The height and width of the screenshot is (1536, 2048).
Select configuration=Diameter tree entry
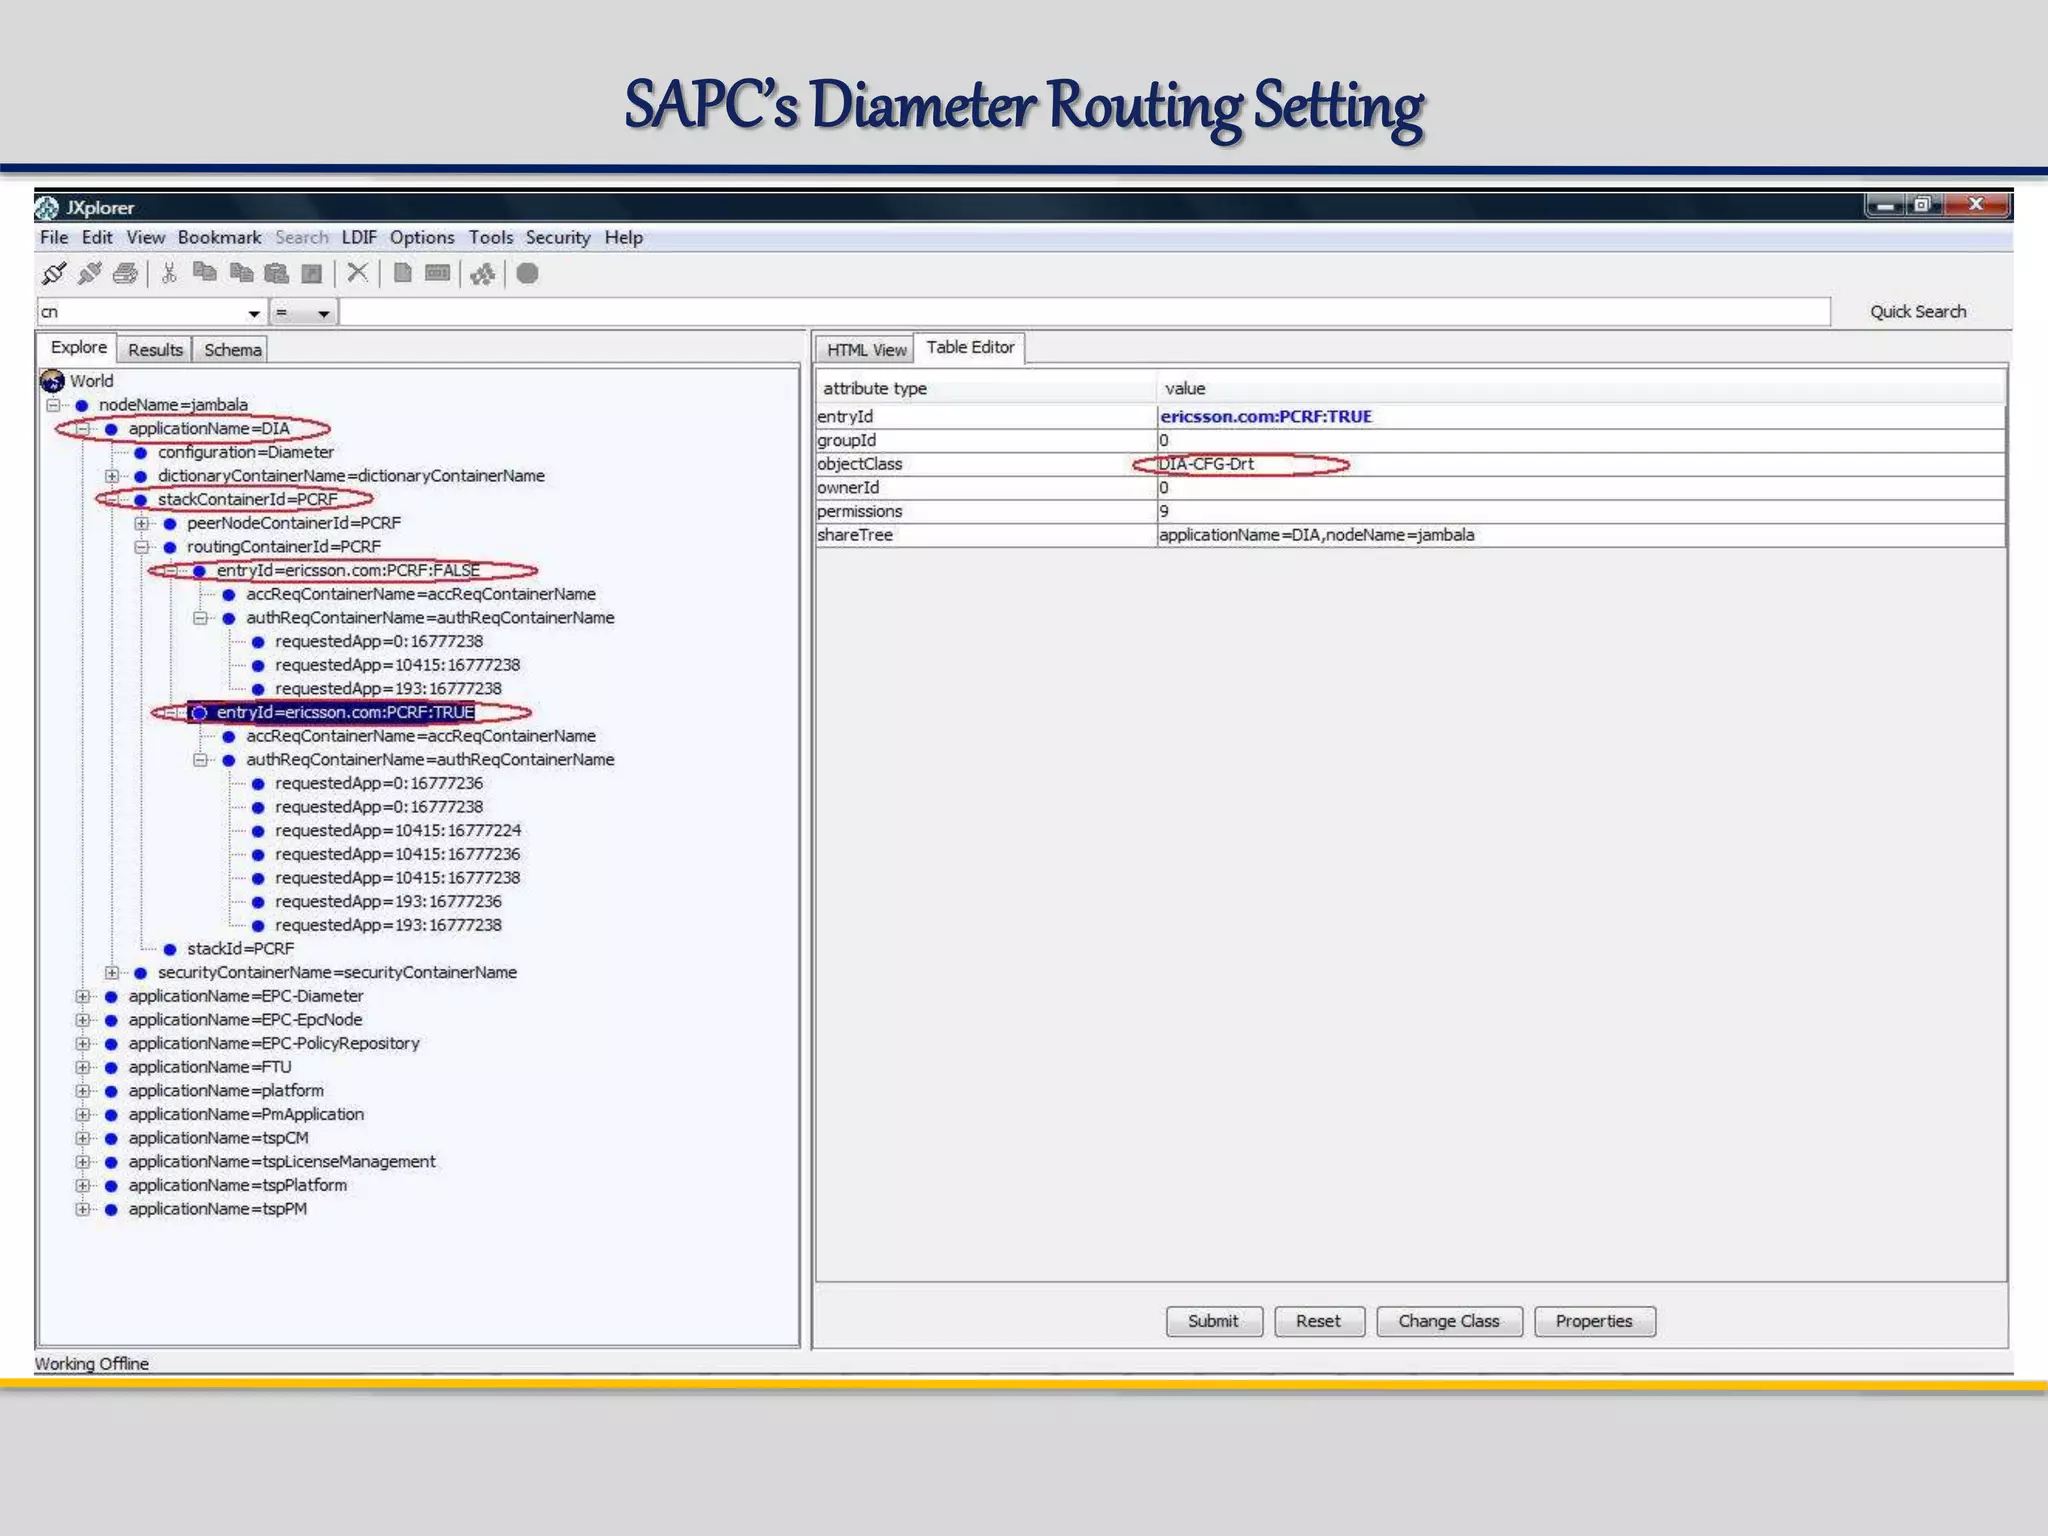tap(245, 452)
